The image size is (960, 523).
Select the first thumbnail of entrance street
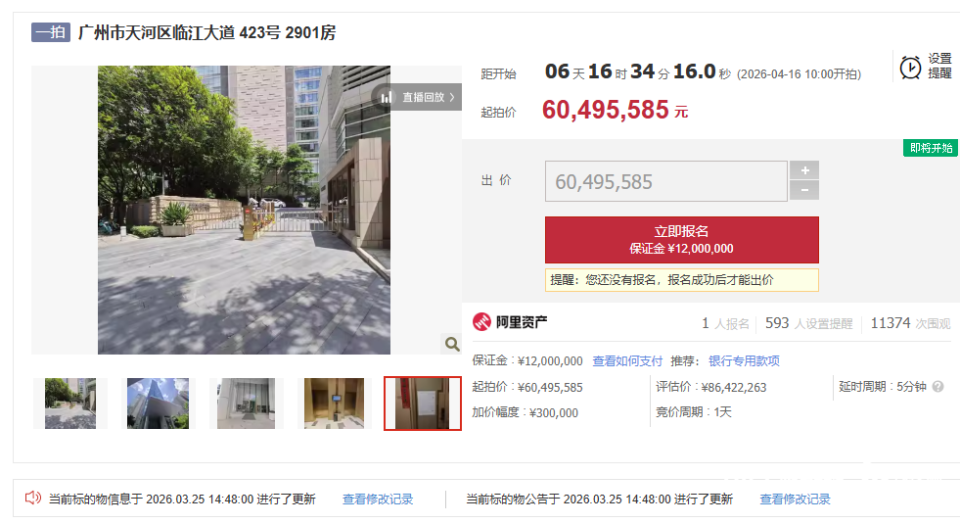pyautogui.click(x=70, y=403)
